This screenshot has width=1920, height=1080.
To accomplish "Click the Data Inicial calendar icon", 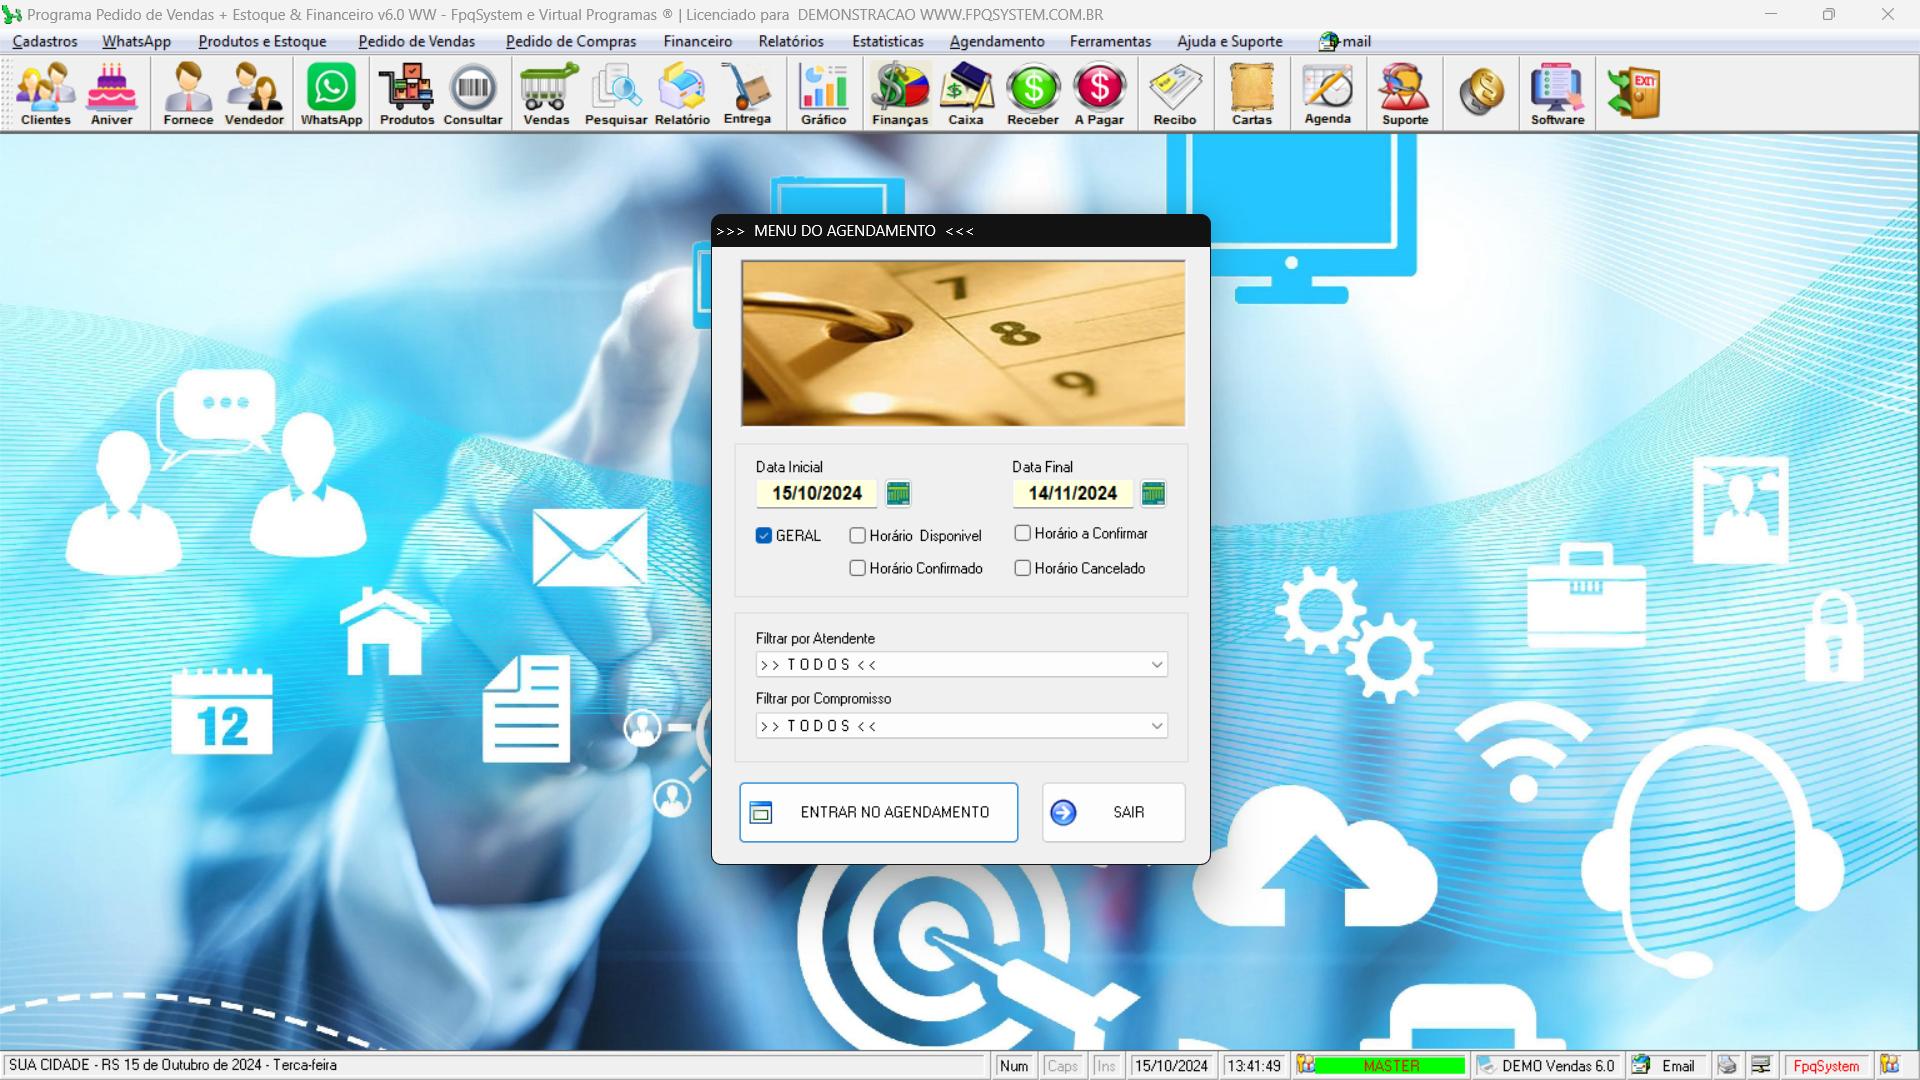I will tap(898, 492).
